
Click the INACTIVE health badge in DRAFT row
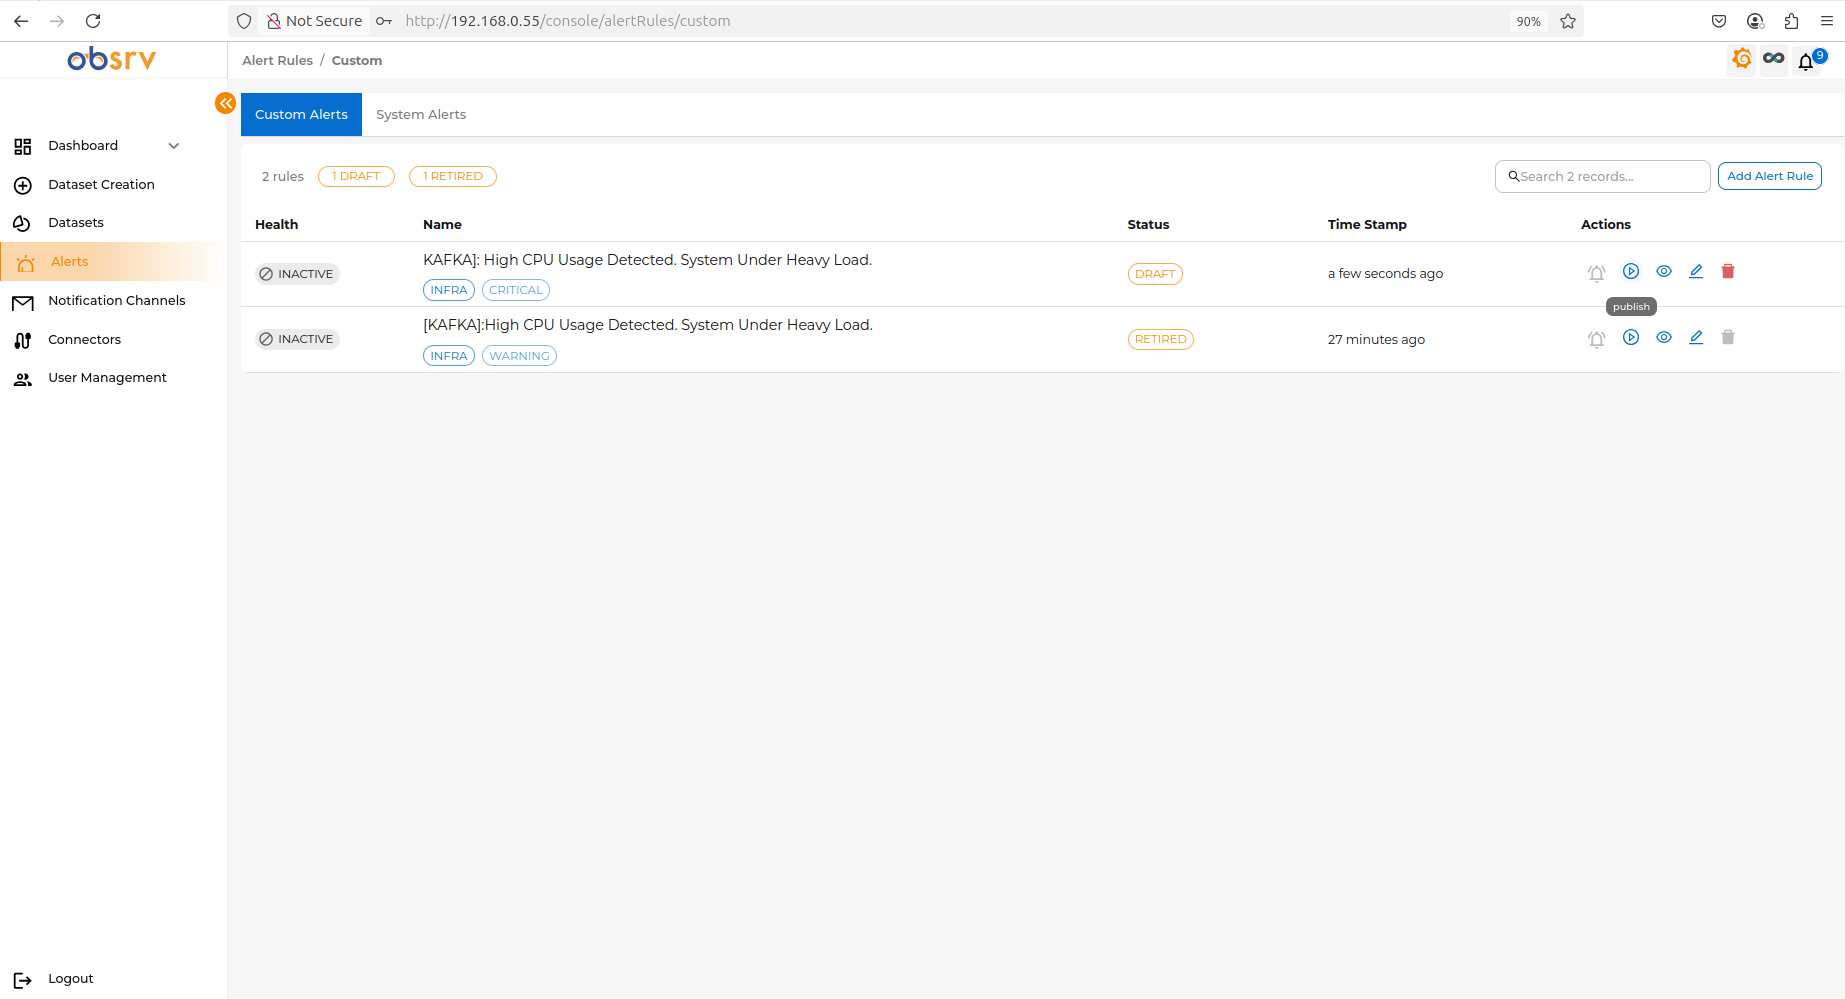pos(297,274)
